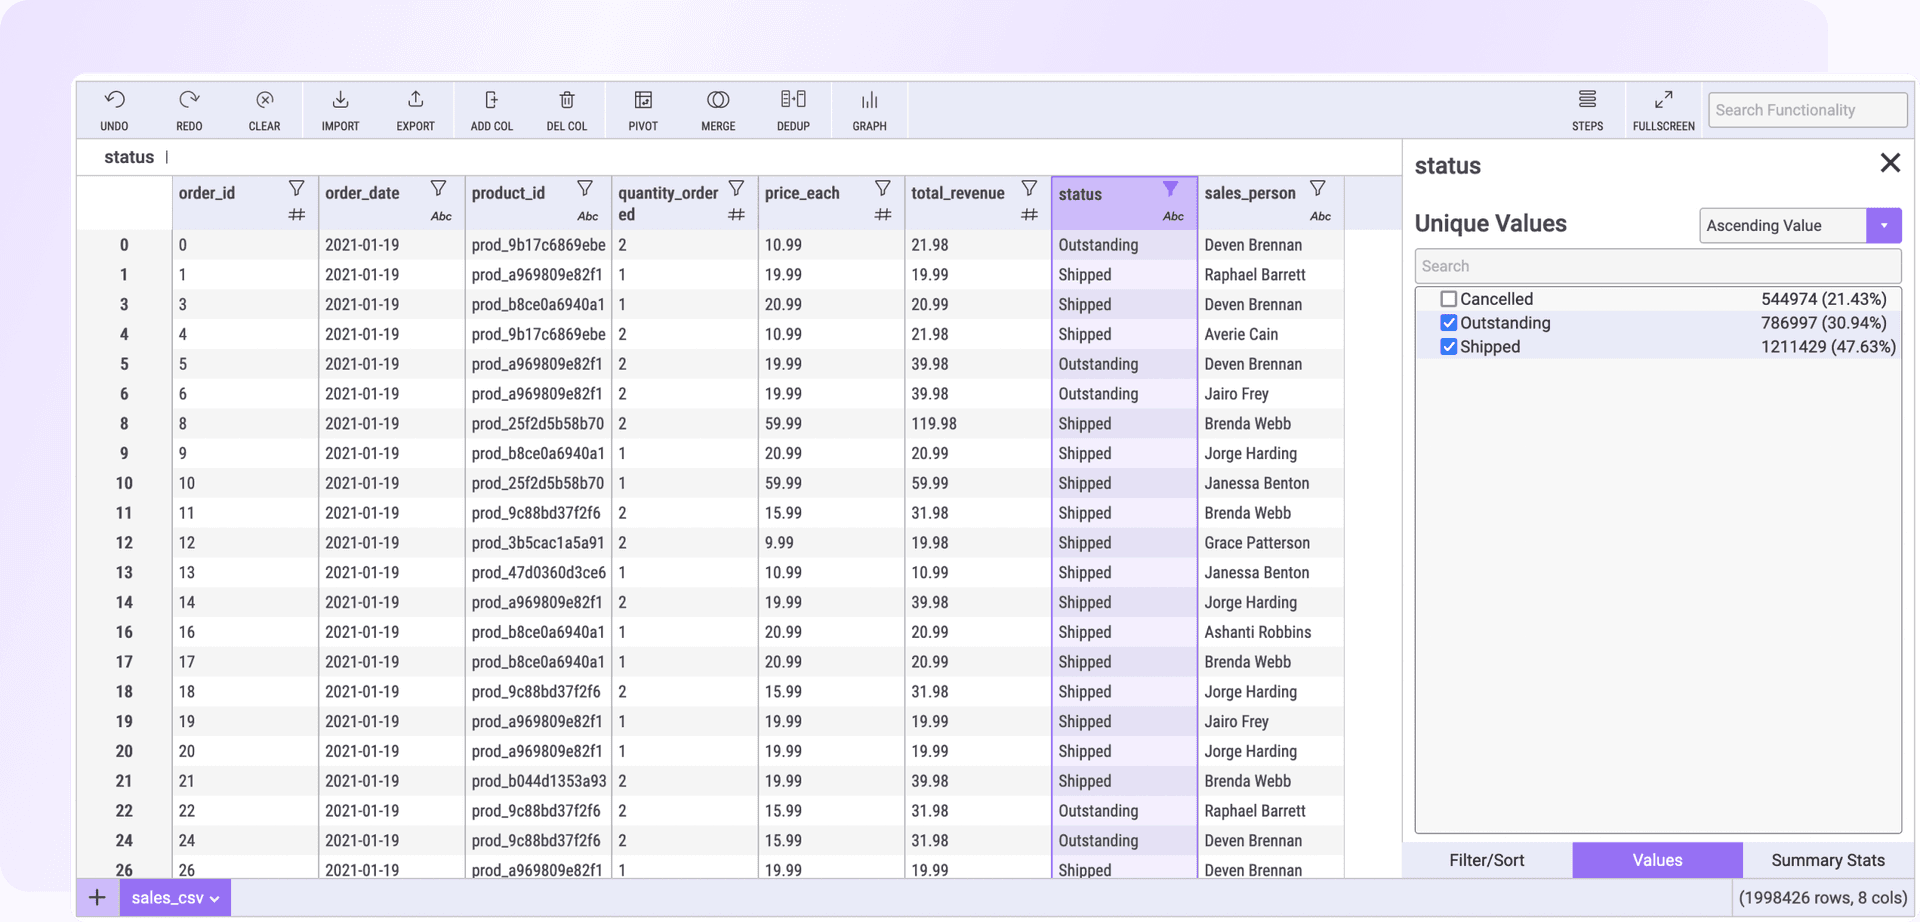This screenshot has width=1920, height=922.
Task: Switch to the Filter/Sort tab
Action: click(1487, 860)
